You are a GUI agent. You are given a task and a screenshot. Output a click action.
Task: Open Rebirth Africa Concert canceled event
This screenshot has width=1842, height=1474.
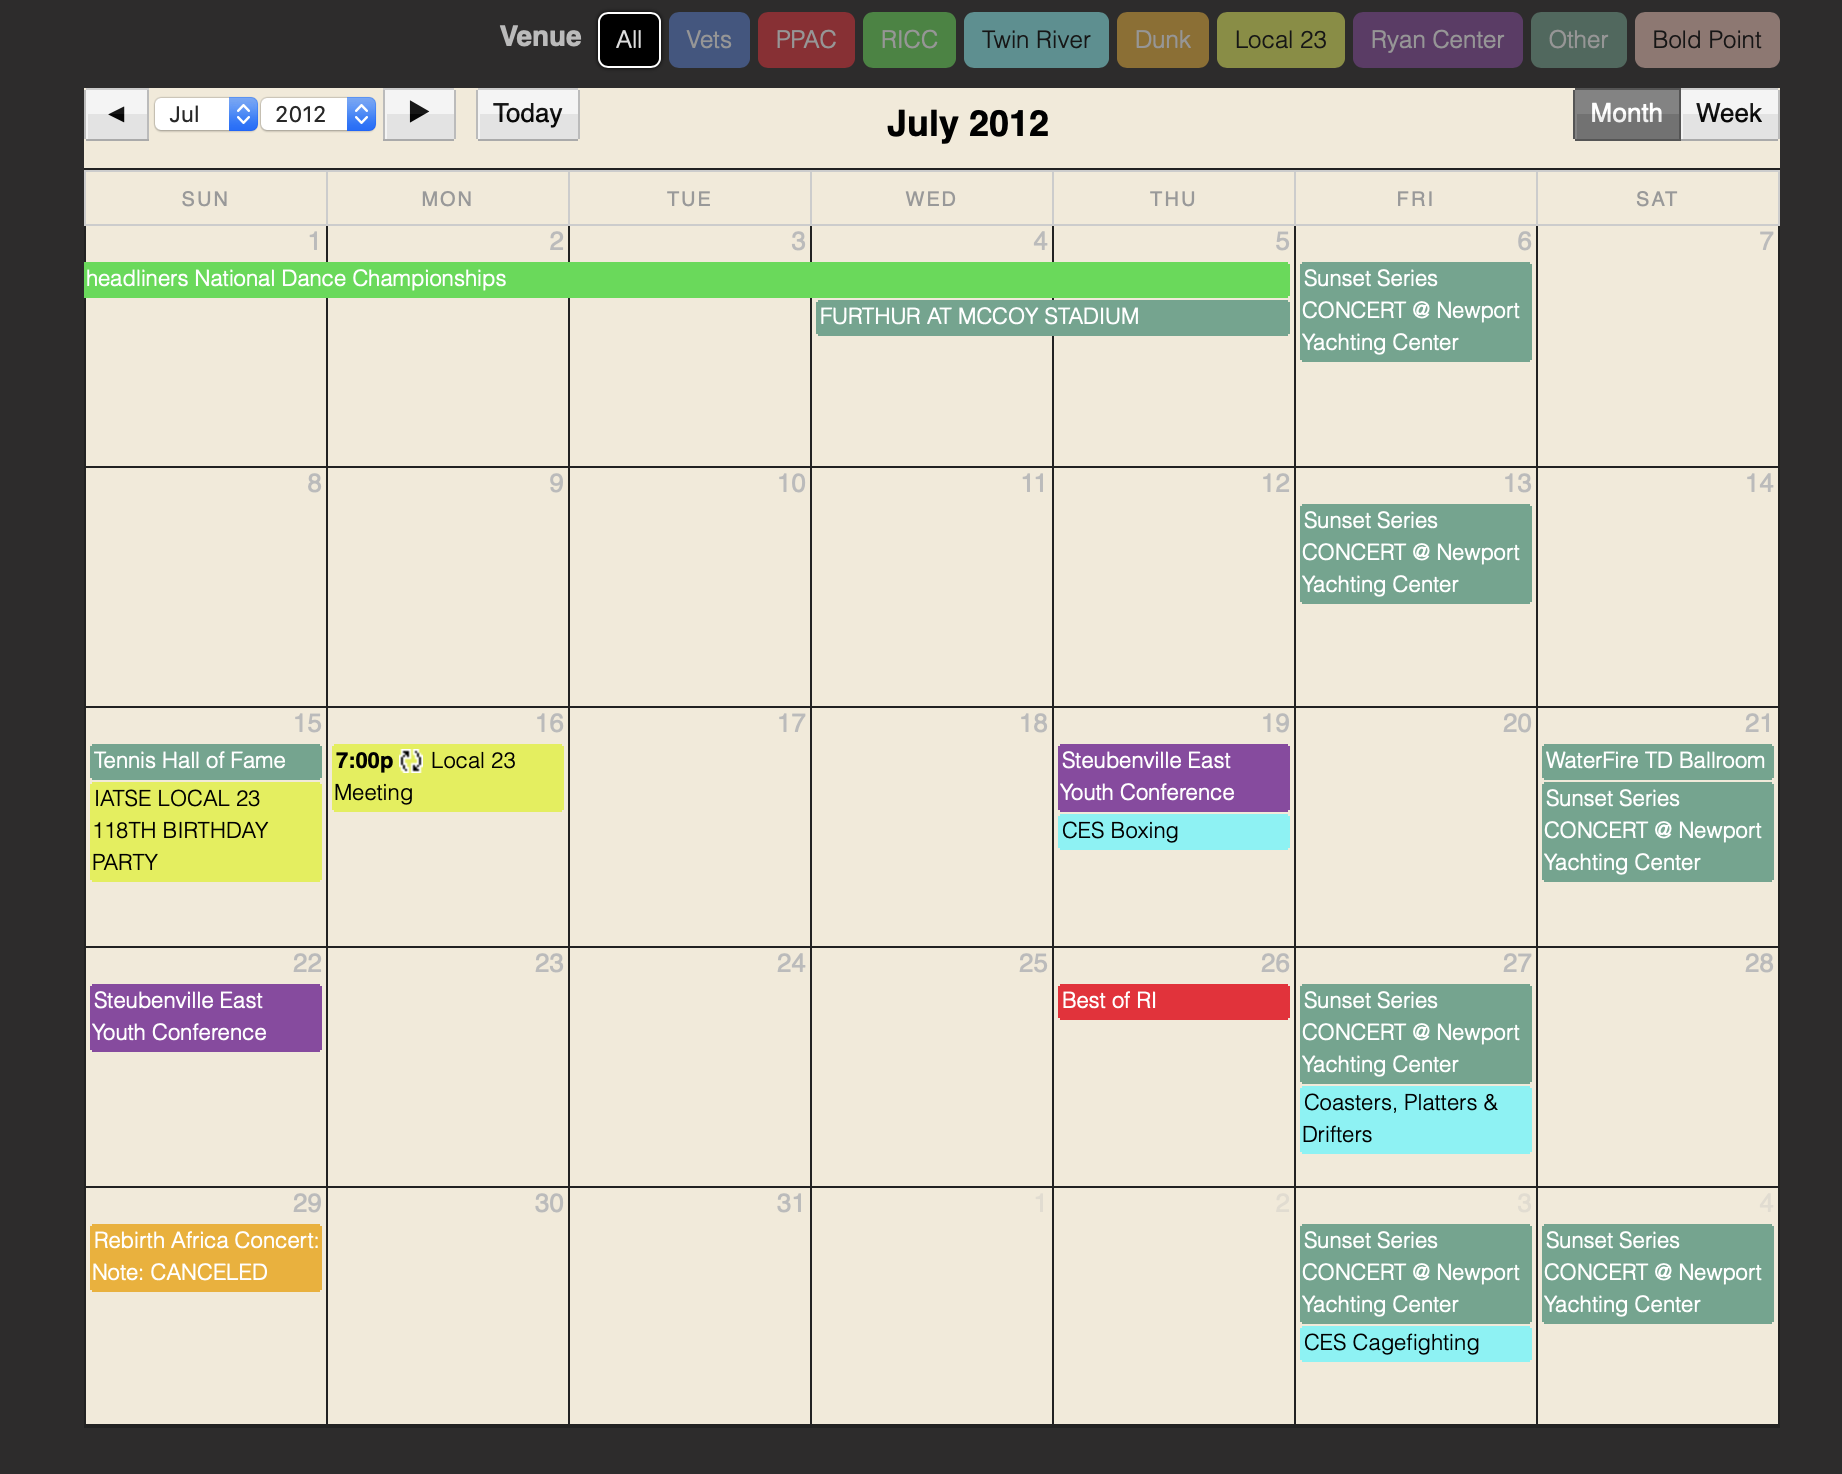tap(206, 1257)
